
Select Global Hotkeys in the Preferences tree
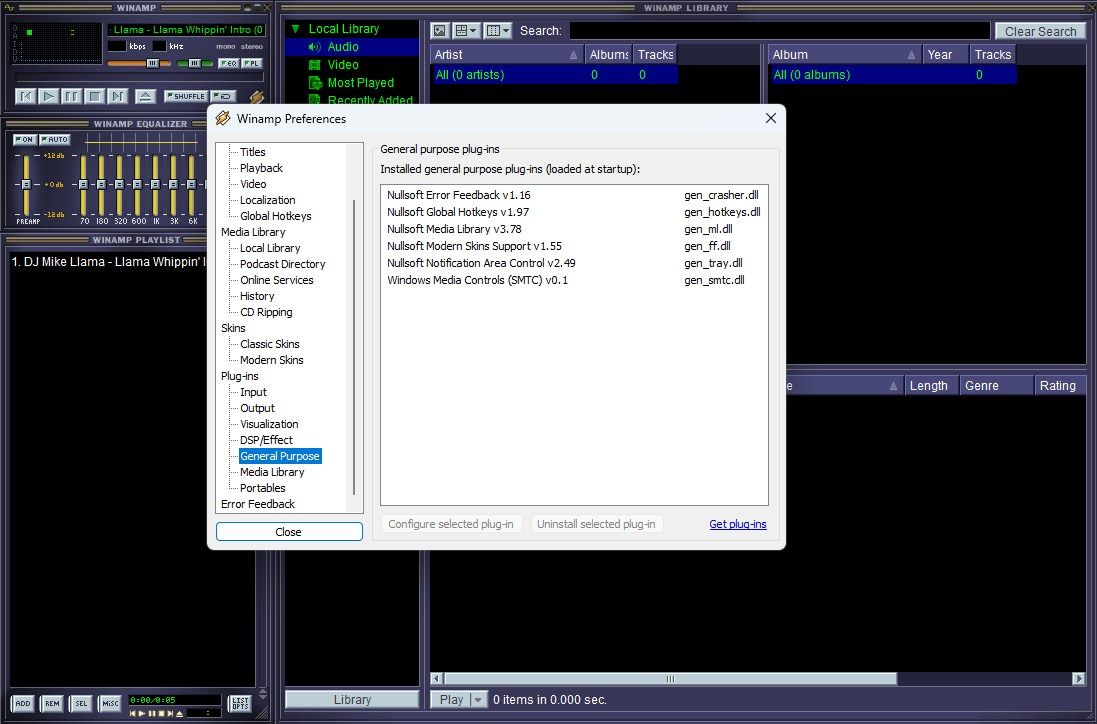(276, 216)
